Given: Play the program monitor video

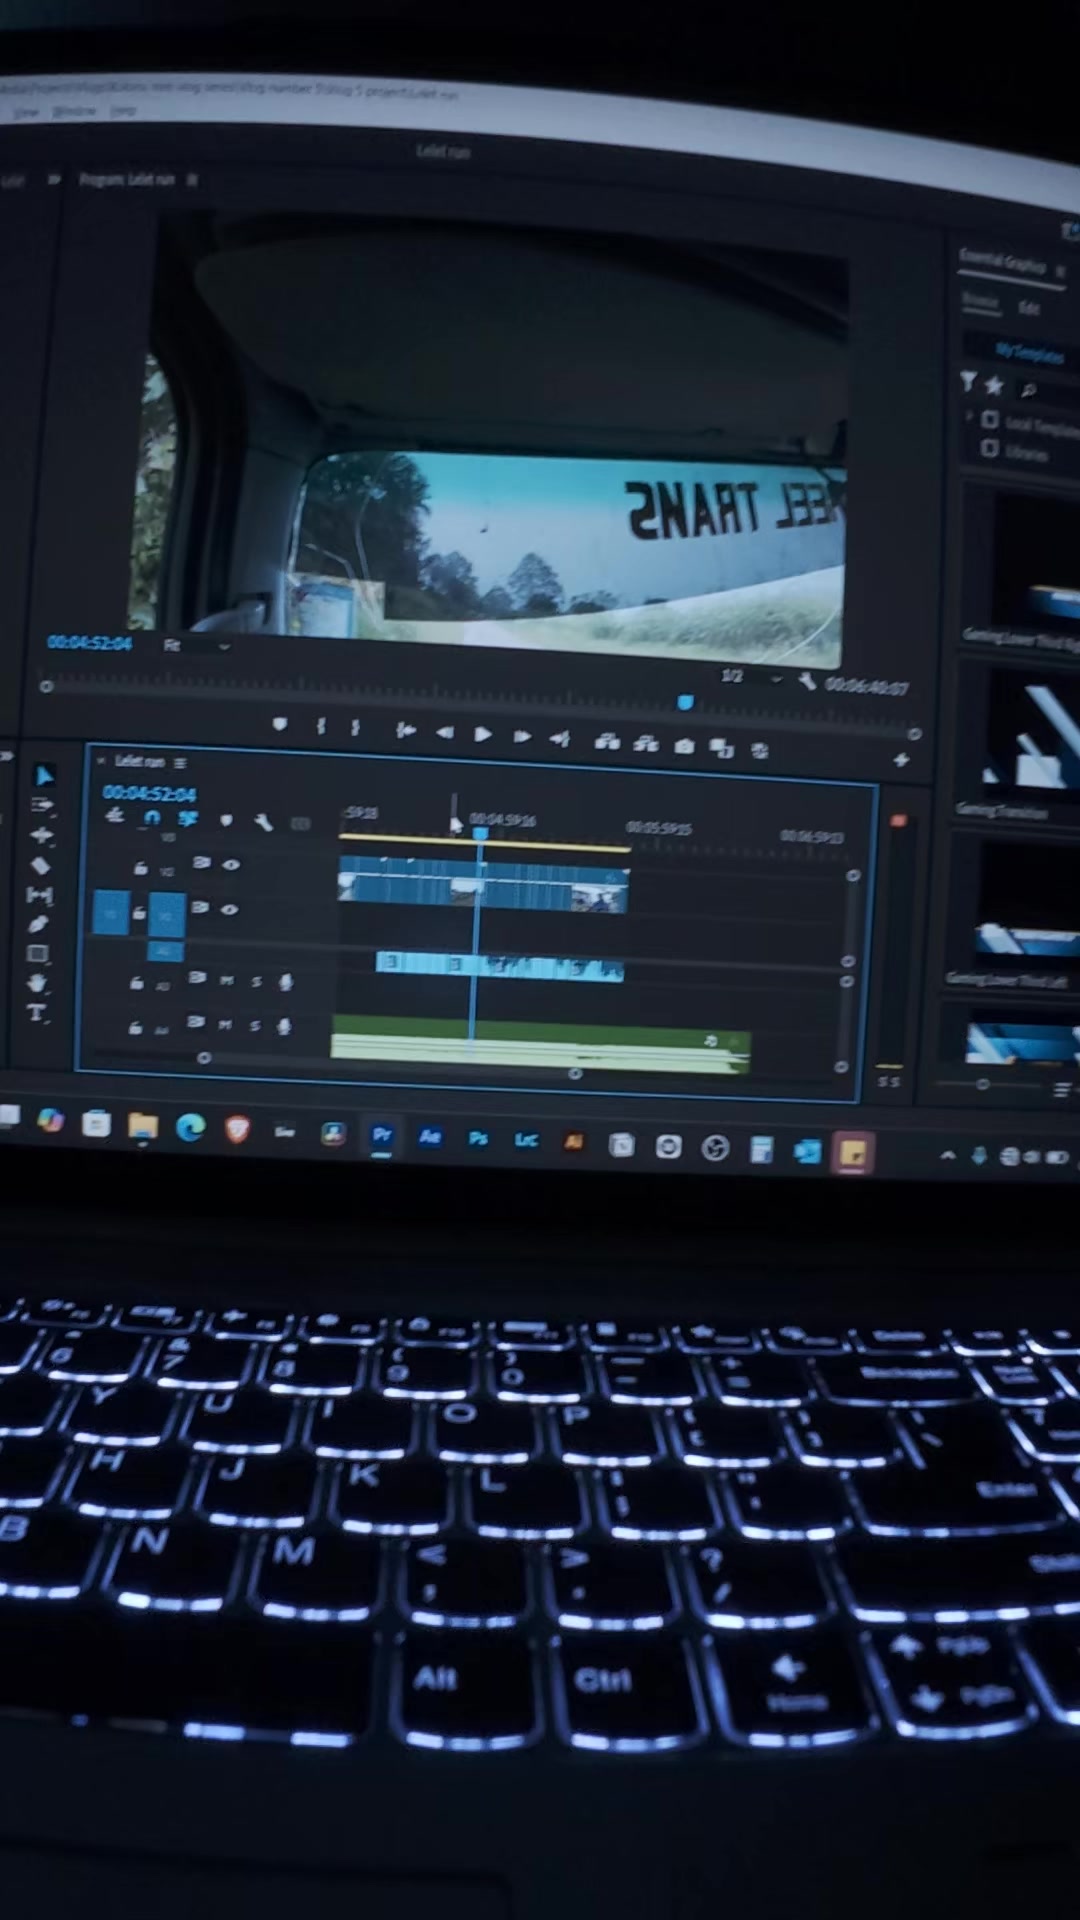Looking at the screenshot, I should coord(483,735).
